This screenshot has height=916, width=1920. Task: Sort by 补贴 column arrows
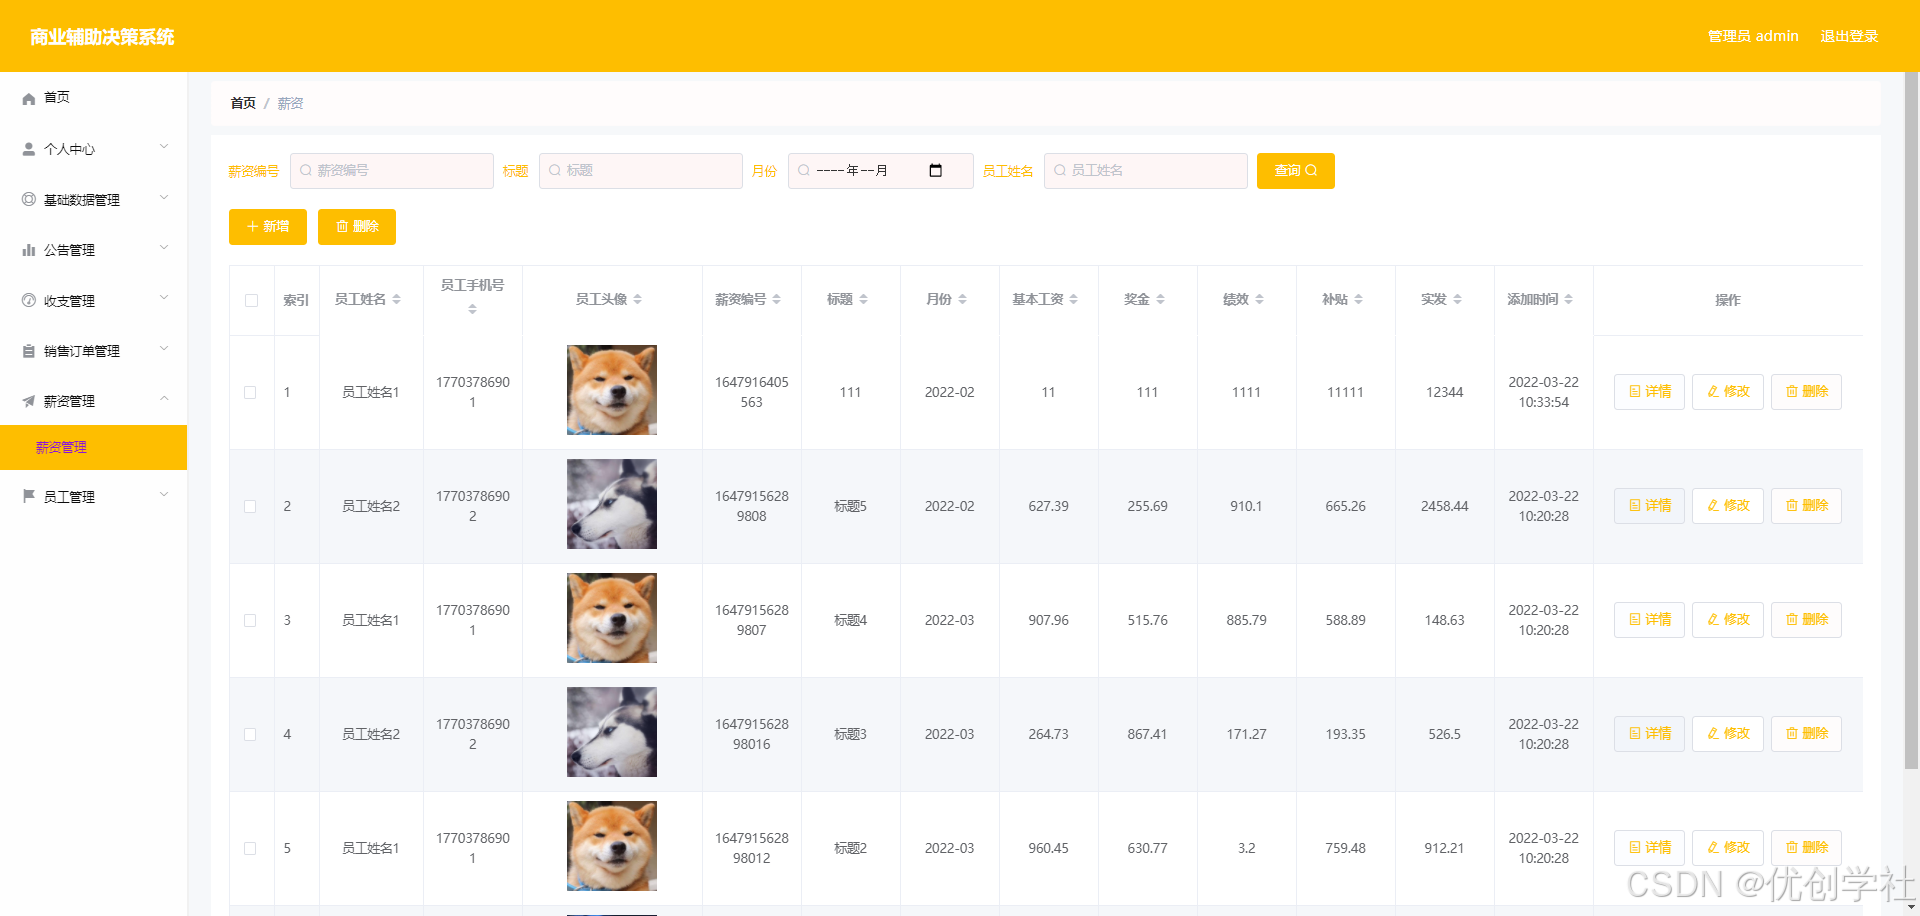point(1358,299)
